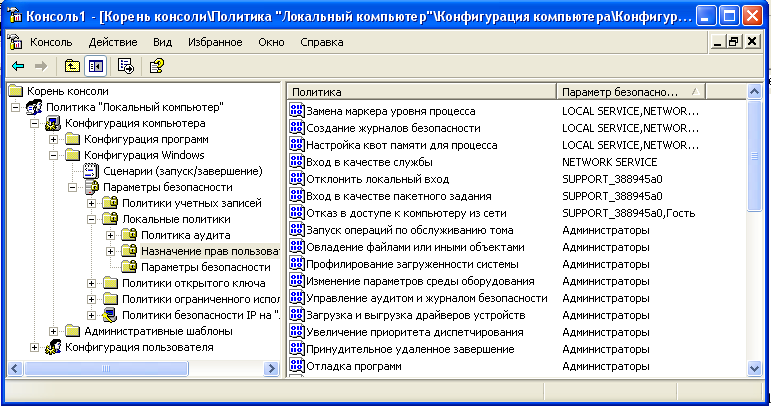Click the Политики безопасности IP icon
The height and width of the screenshot is (406, 771).
[x=110, y=315]
